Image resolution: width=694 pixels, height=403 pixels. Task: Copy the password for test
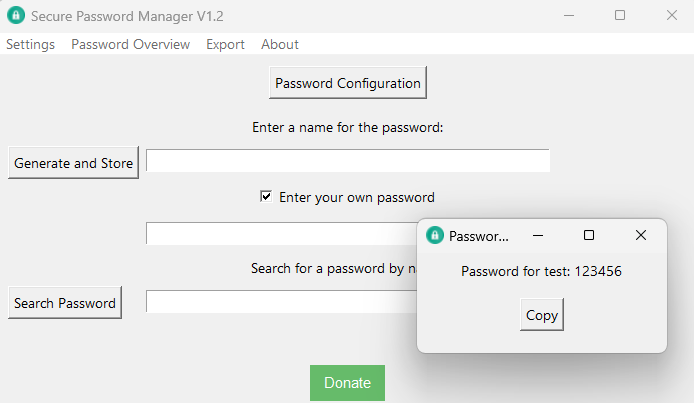coord(542,315)
